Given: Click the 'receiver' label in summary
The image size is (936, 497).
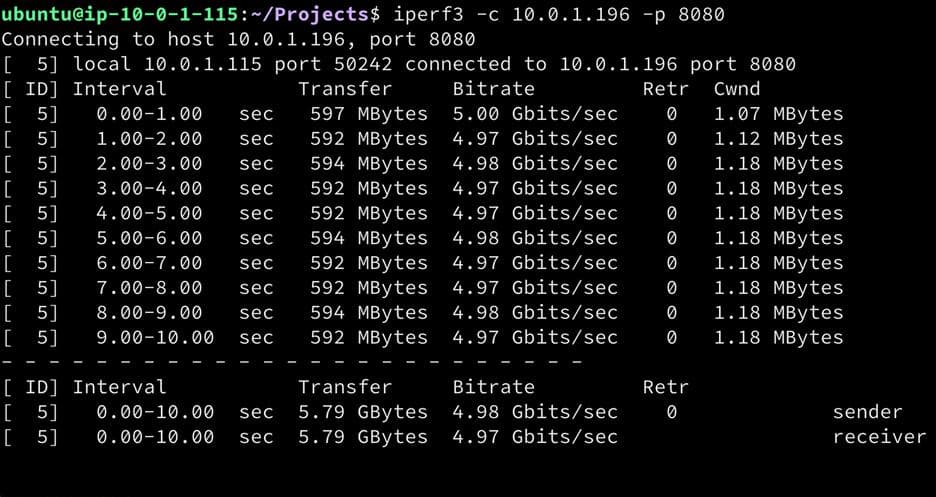Looking at the screenshot, I should click(879, 437).
